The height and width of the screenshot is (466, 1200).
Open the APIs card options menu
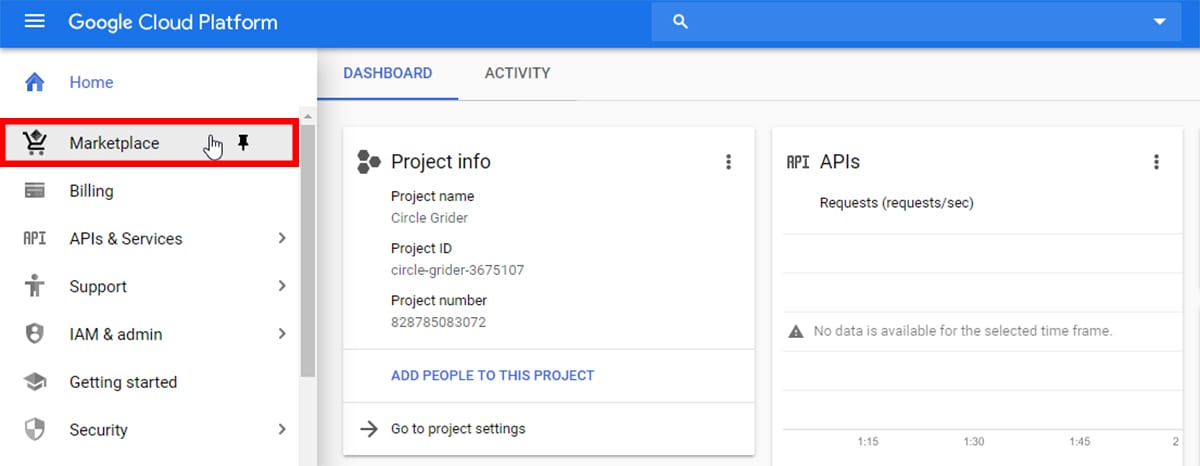[1156, 162]
